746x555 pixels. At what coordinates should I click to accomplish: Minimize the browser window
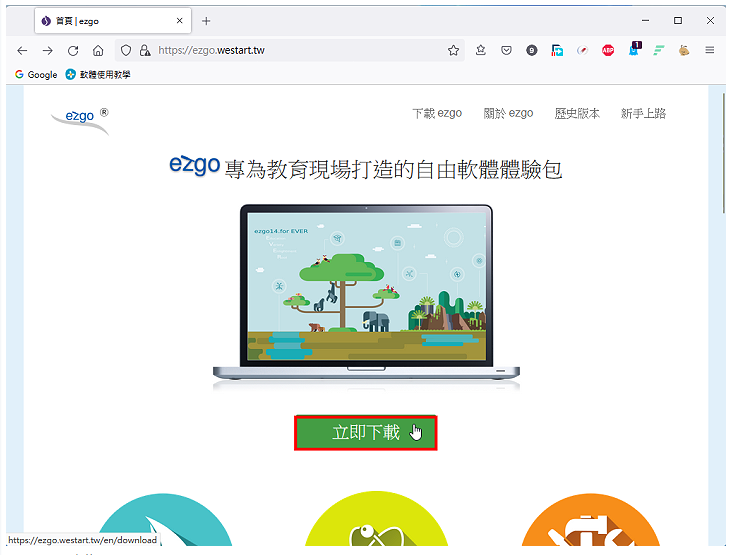point(645,20)
